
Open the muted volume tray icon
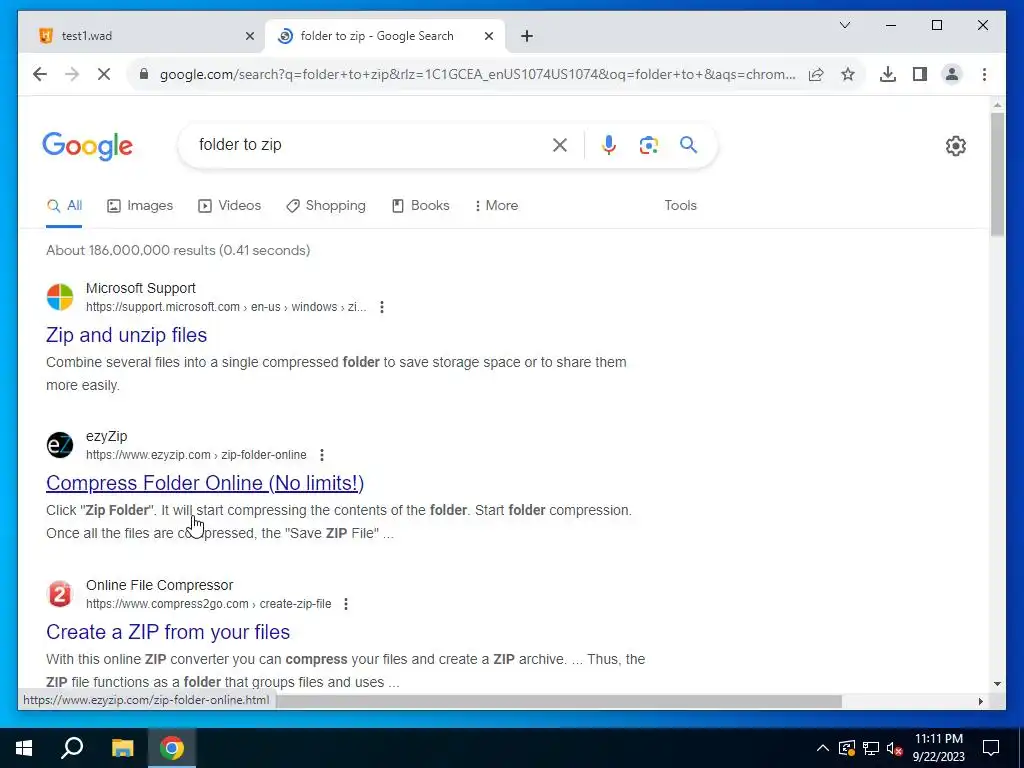tap(894, 748)
